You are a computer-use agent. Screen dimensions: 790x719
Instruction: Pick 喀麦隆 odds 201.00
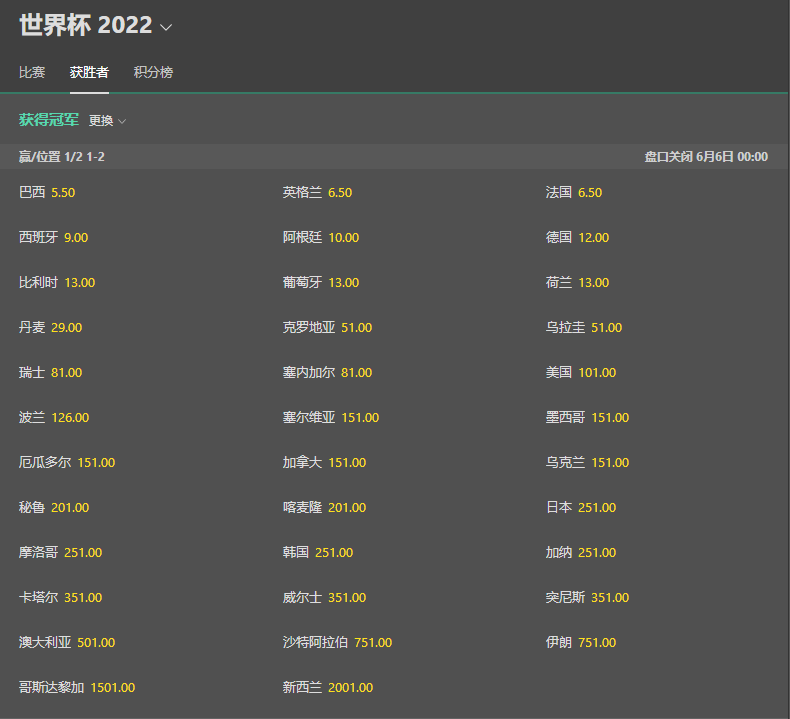(324, 507)
